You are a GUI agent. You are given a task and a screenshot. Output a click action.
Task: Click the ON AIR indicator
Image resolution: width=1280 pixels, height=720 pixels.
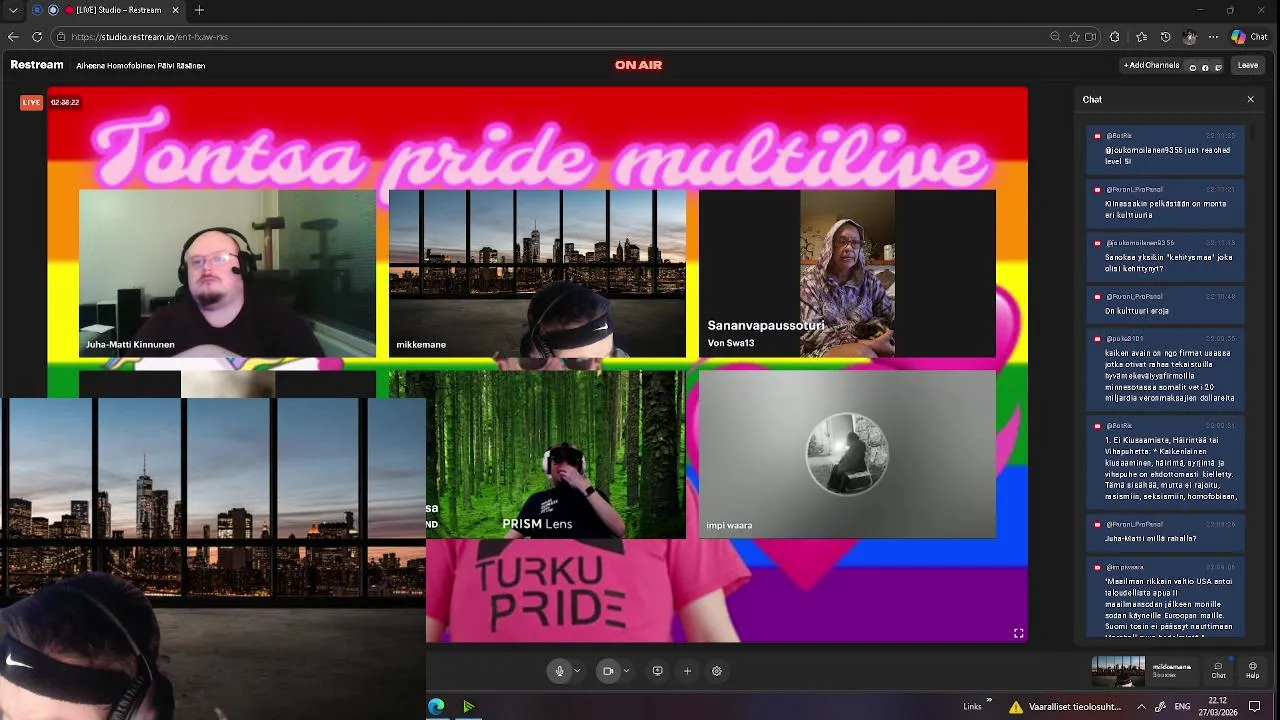click(x=638, y=65)
